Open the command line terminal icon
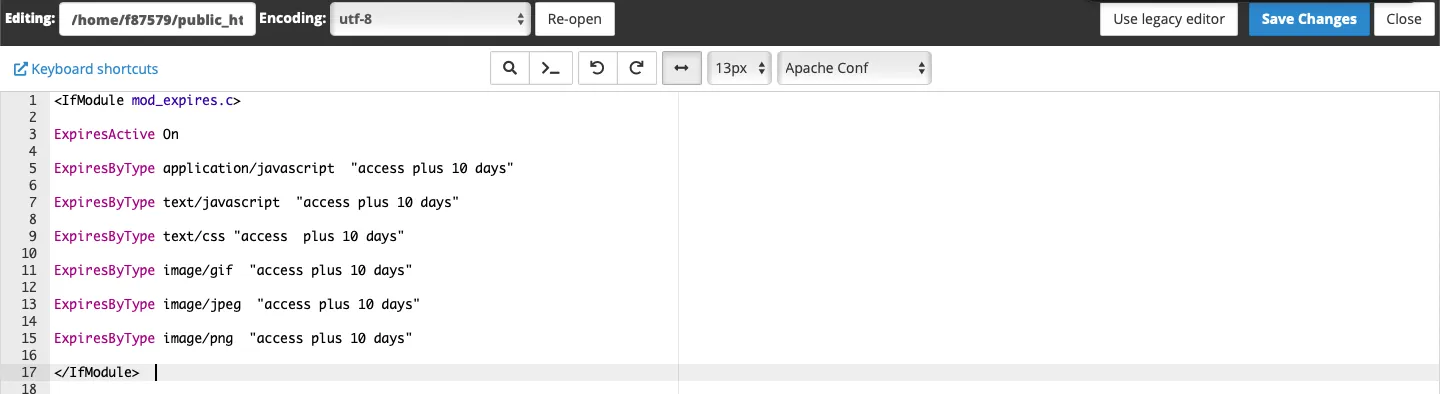The image size is (1440, 394). click(550, 68)
